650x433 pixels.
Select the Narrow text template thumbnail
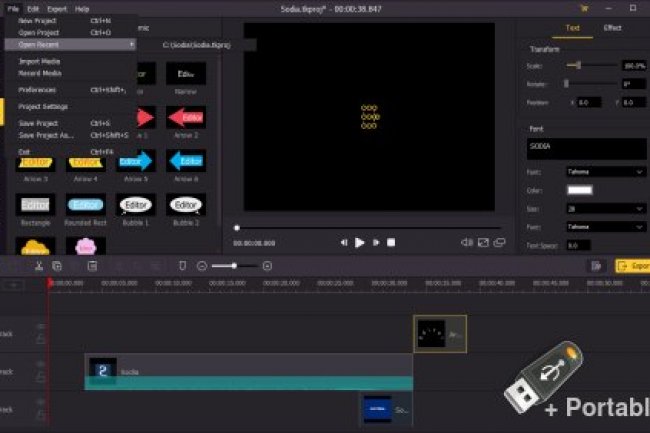[186, 74]
